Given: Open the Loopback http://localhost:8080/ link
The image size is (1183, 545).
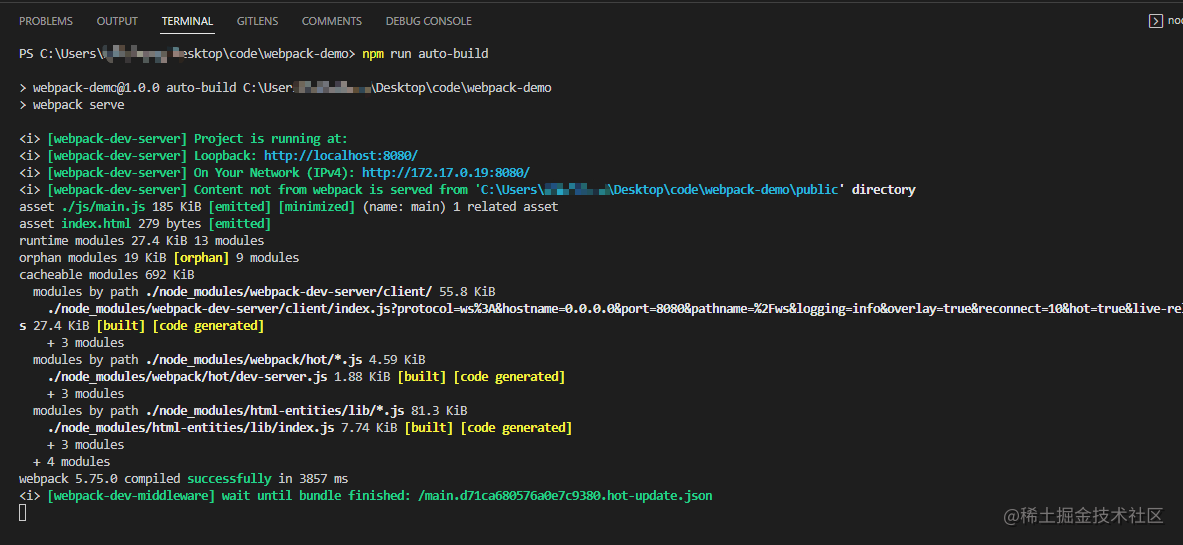Looking at the screenshot, I should 341,155.
